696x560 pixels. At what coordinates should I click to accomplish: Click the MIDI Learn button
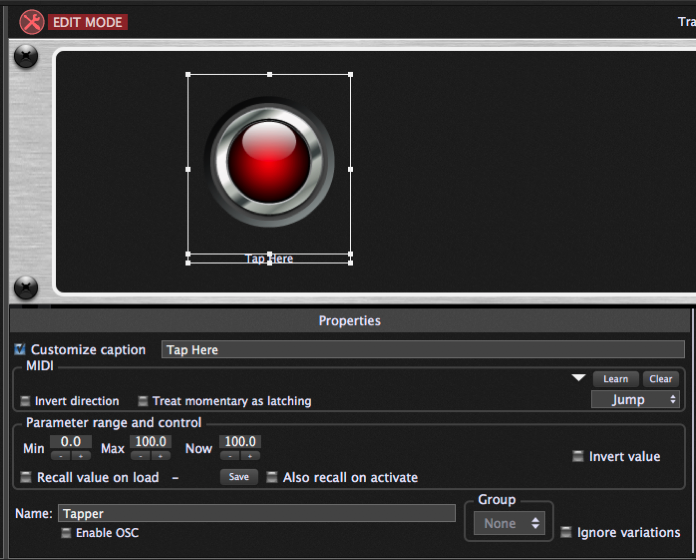(x=616, y=379)
